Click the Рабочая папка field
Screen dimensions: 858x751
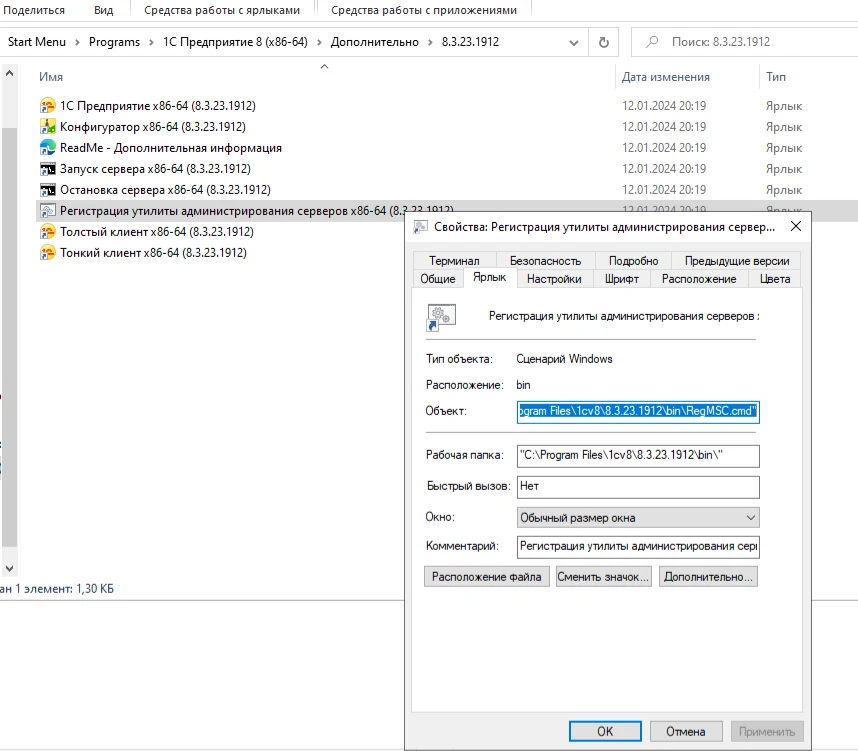(638, 455)
